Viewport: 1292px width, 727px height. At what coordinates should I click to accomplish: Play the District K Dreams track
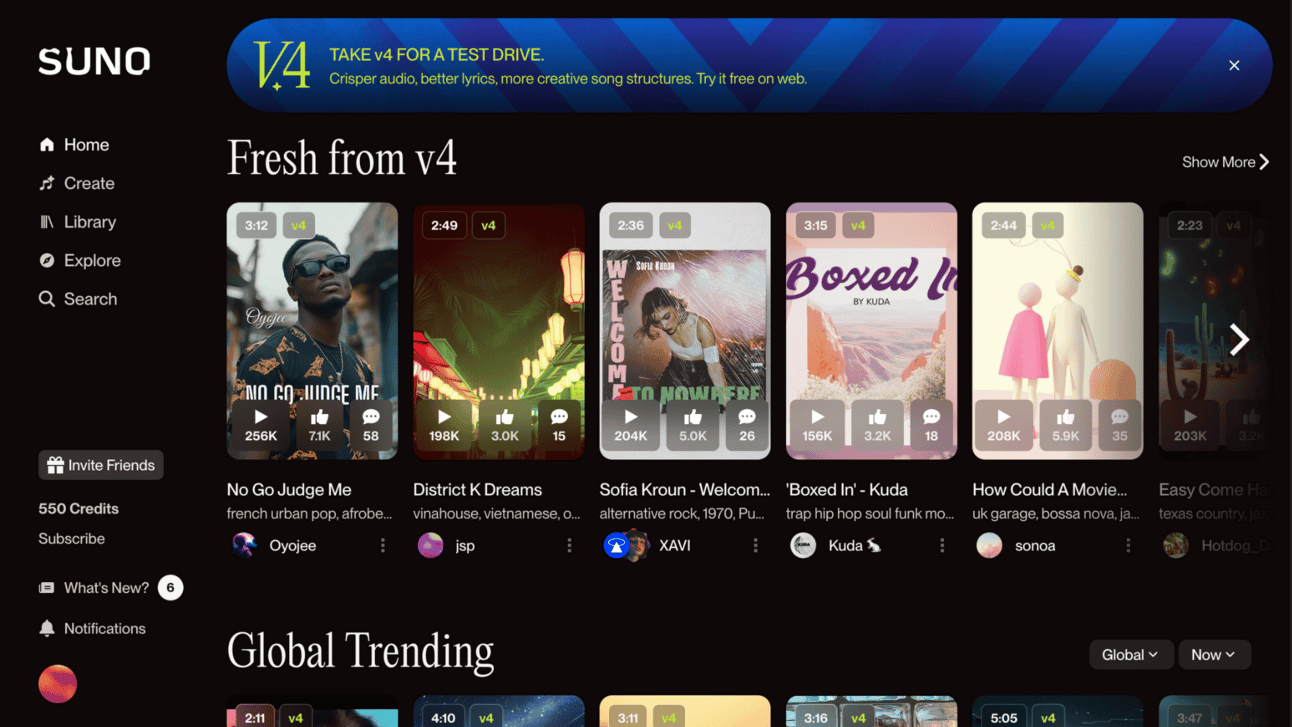click(444, 424)
